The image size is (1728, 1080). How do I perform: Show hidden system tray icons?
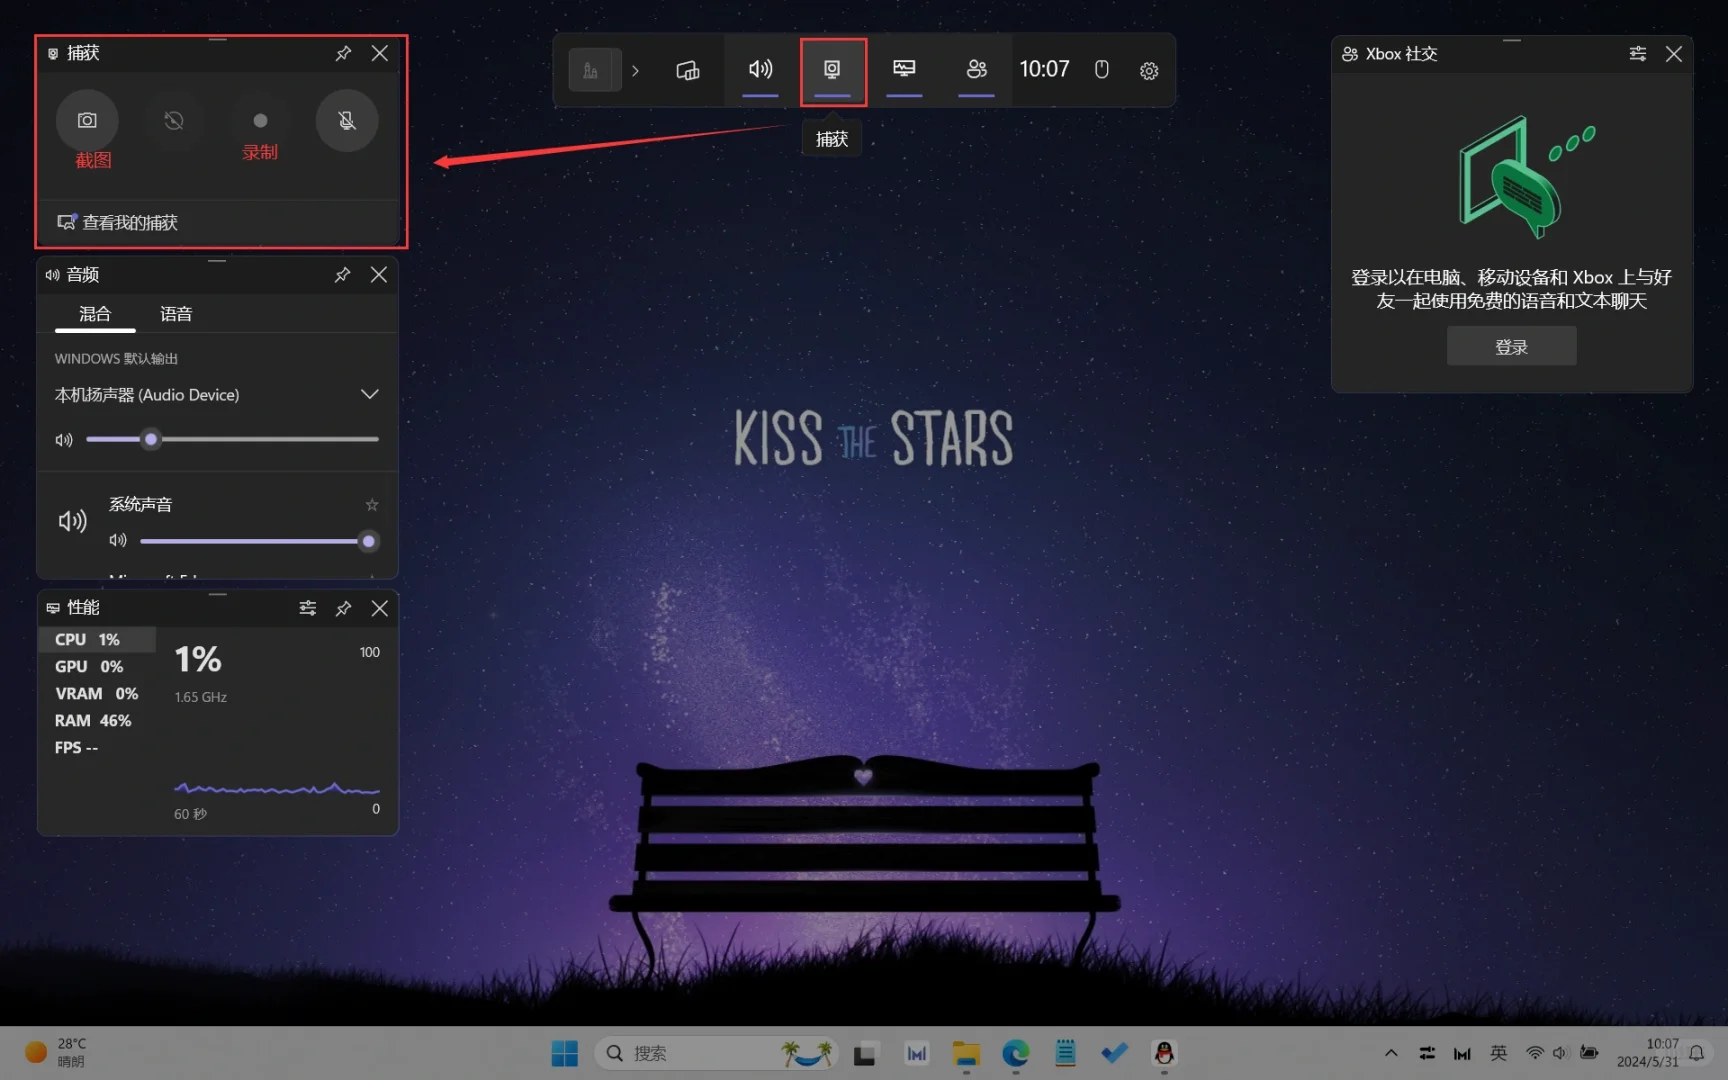1391,1053
